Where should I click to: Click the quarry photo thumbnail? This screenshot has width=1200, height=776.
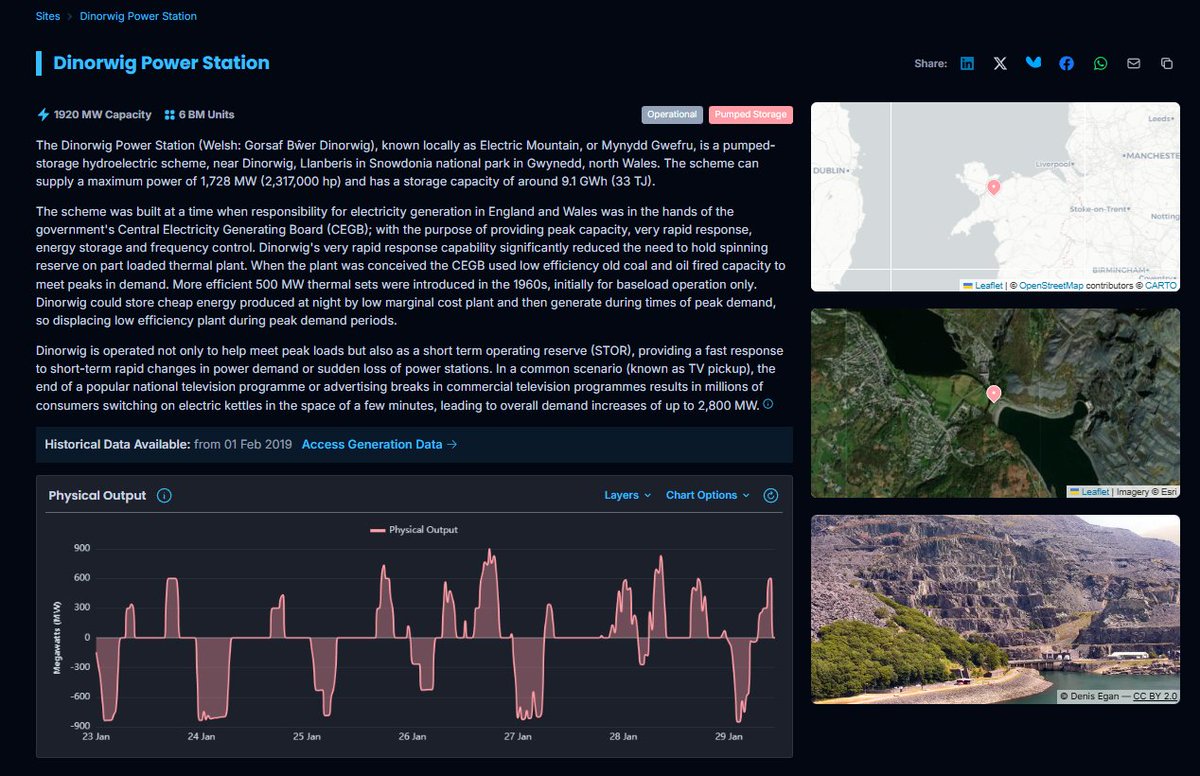tap(995, 609)
